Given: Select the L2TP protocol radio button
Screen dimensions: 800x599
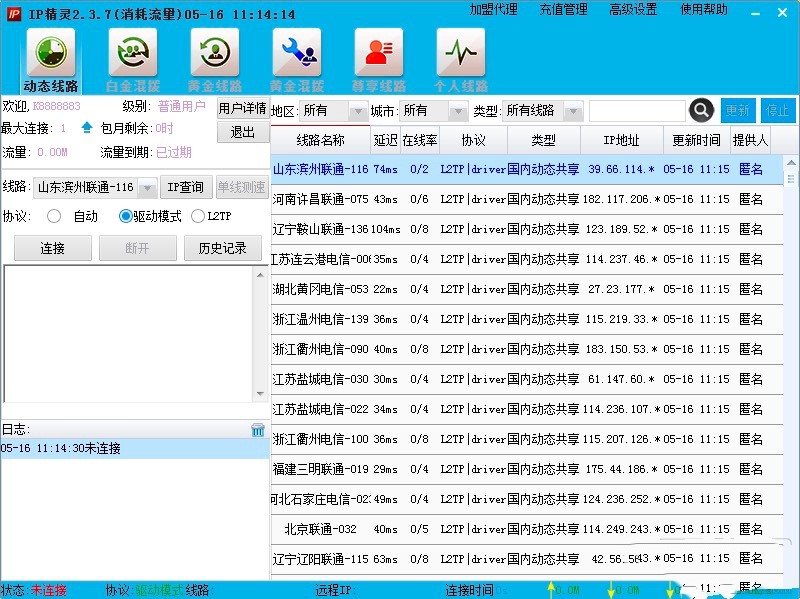Looking at the screenshot, I should pyautogui.click(x=198, y=216).
